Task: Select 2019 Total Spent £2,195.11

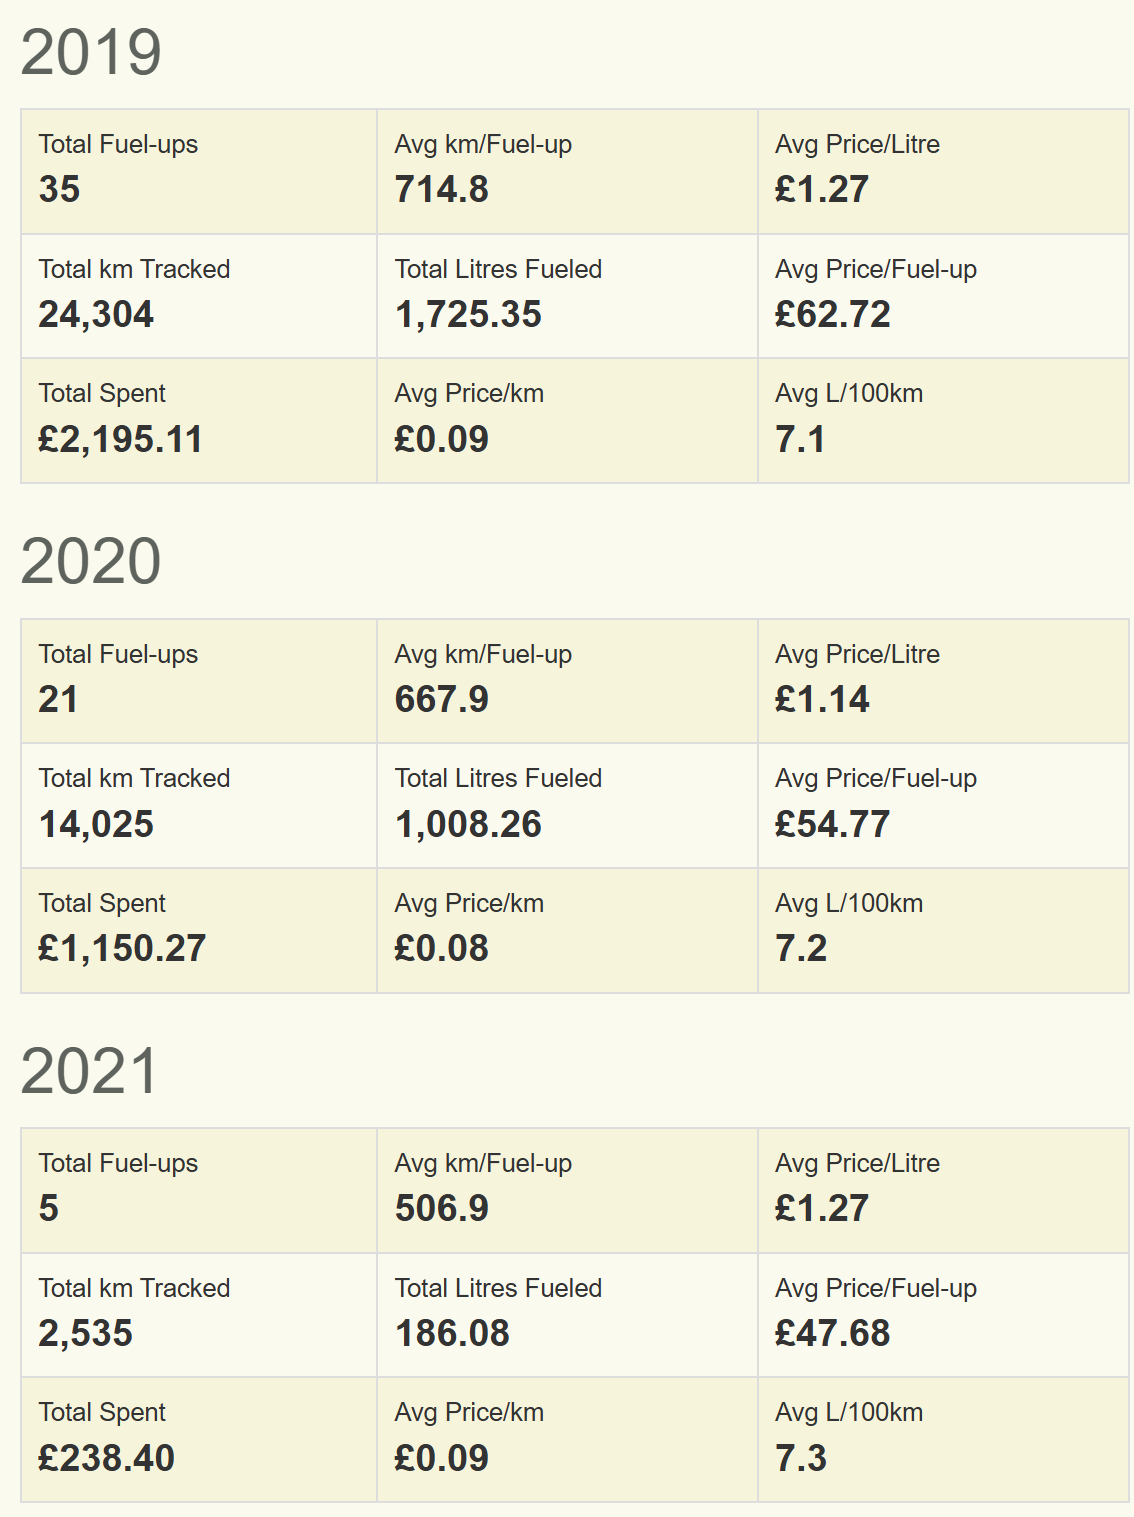Action: (x=120, y=439)
